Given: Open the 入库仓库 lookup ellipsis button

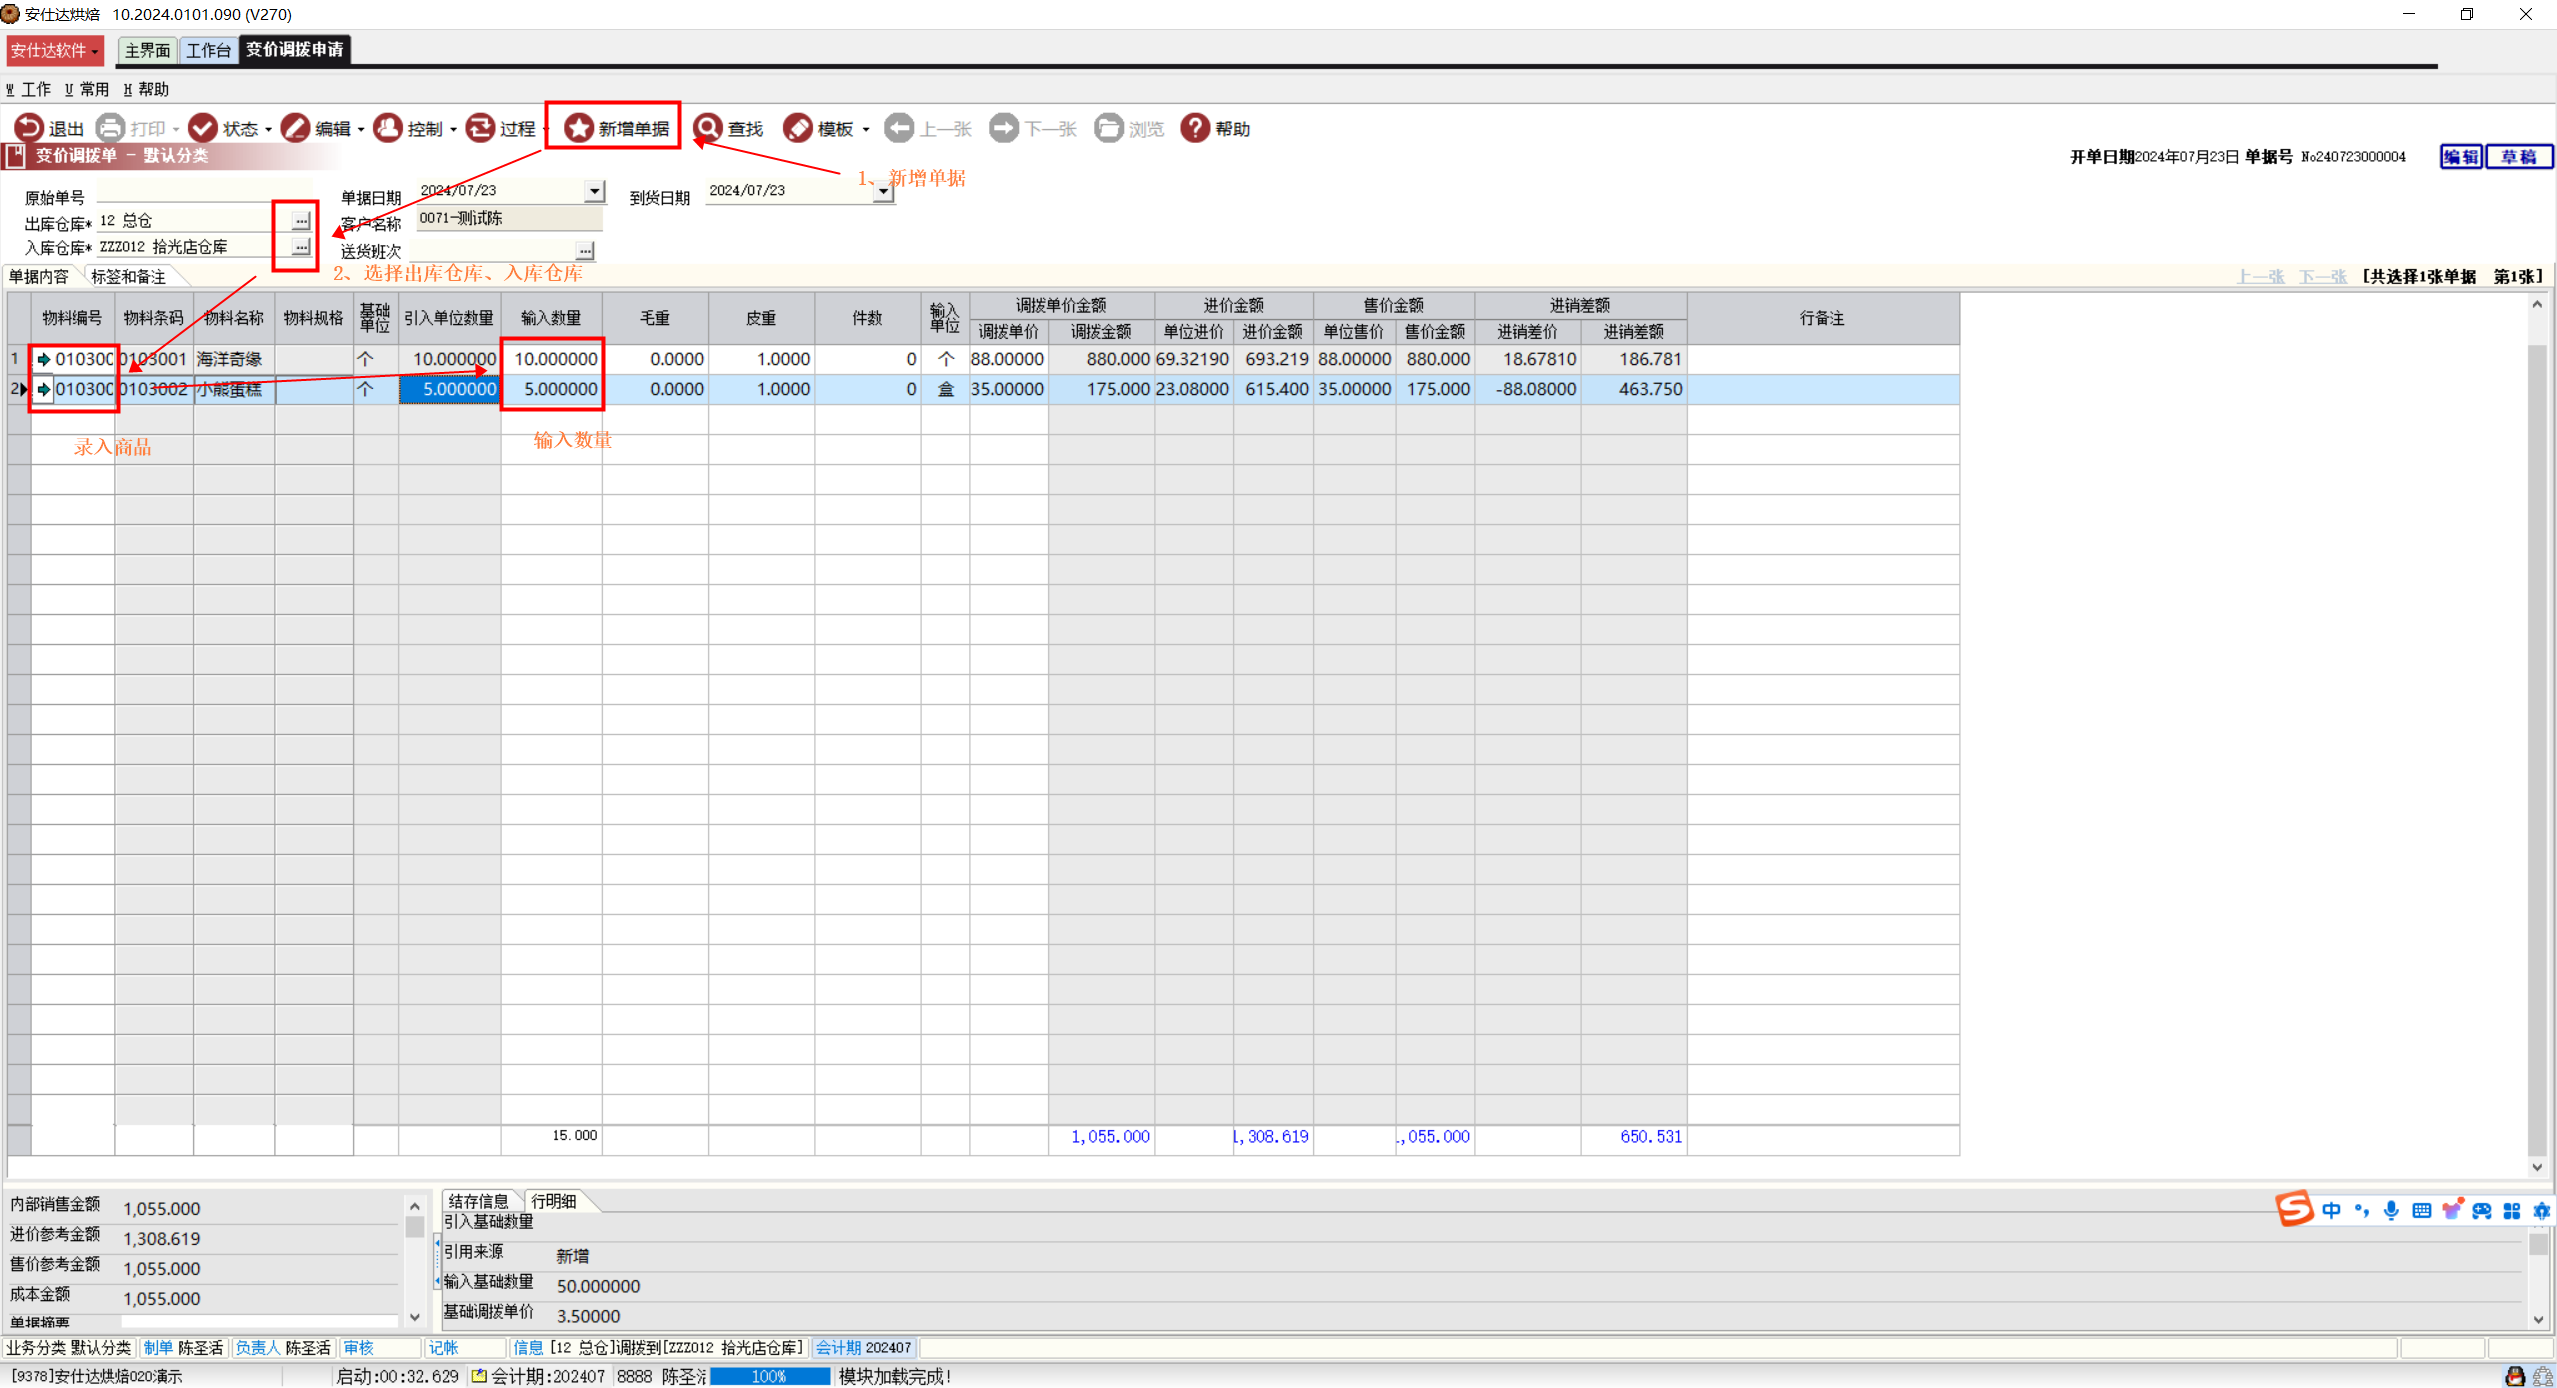Looking at the screenshot, I should coord(301,246).
